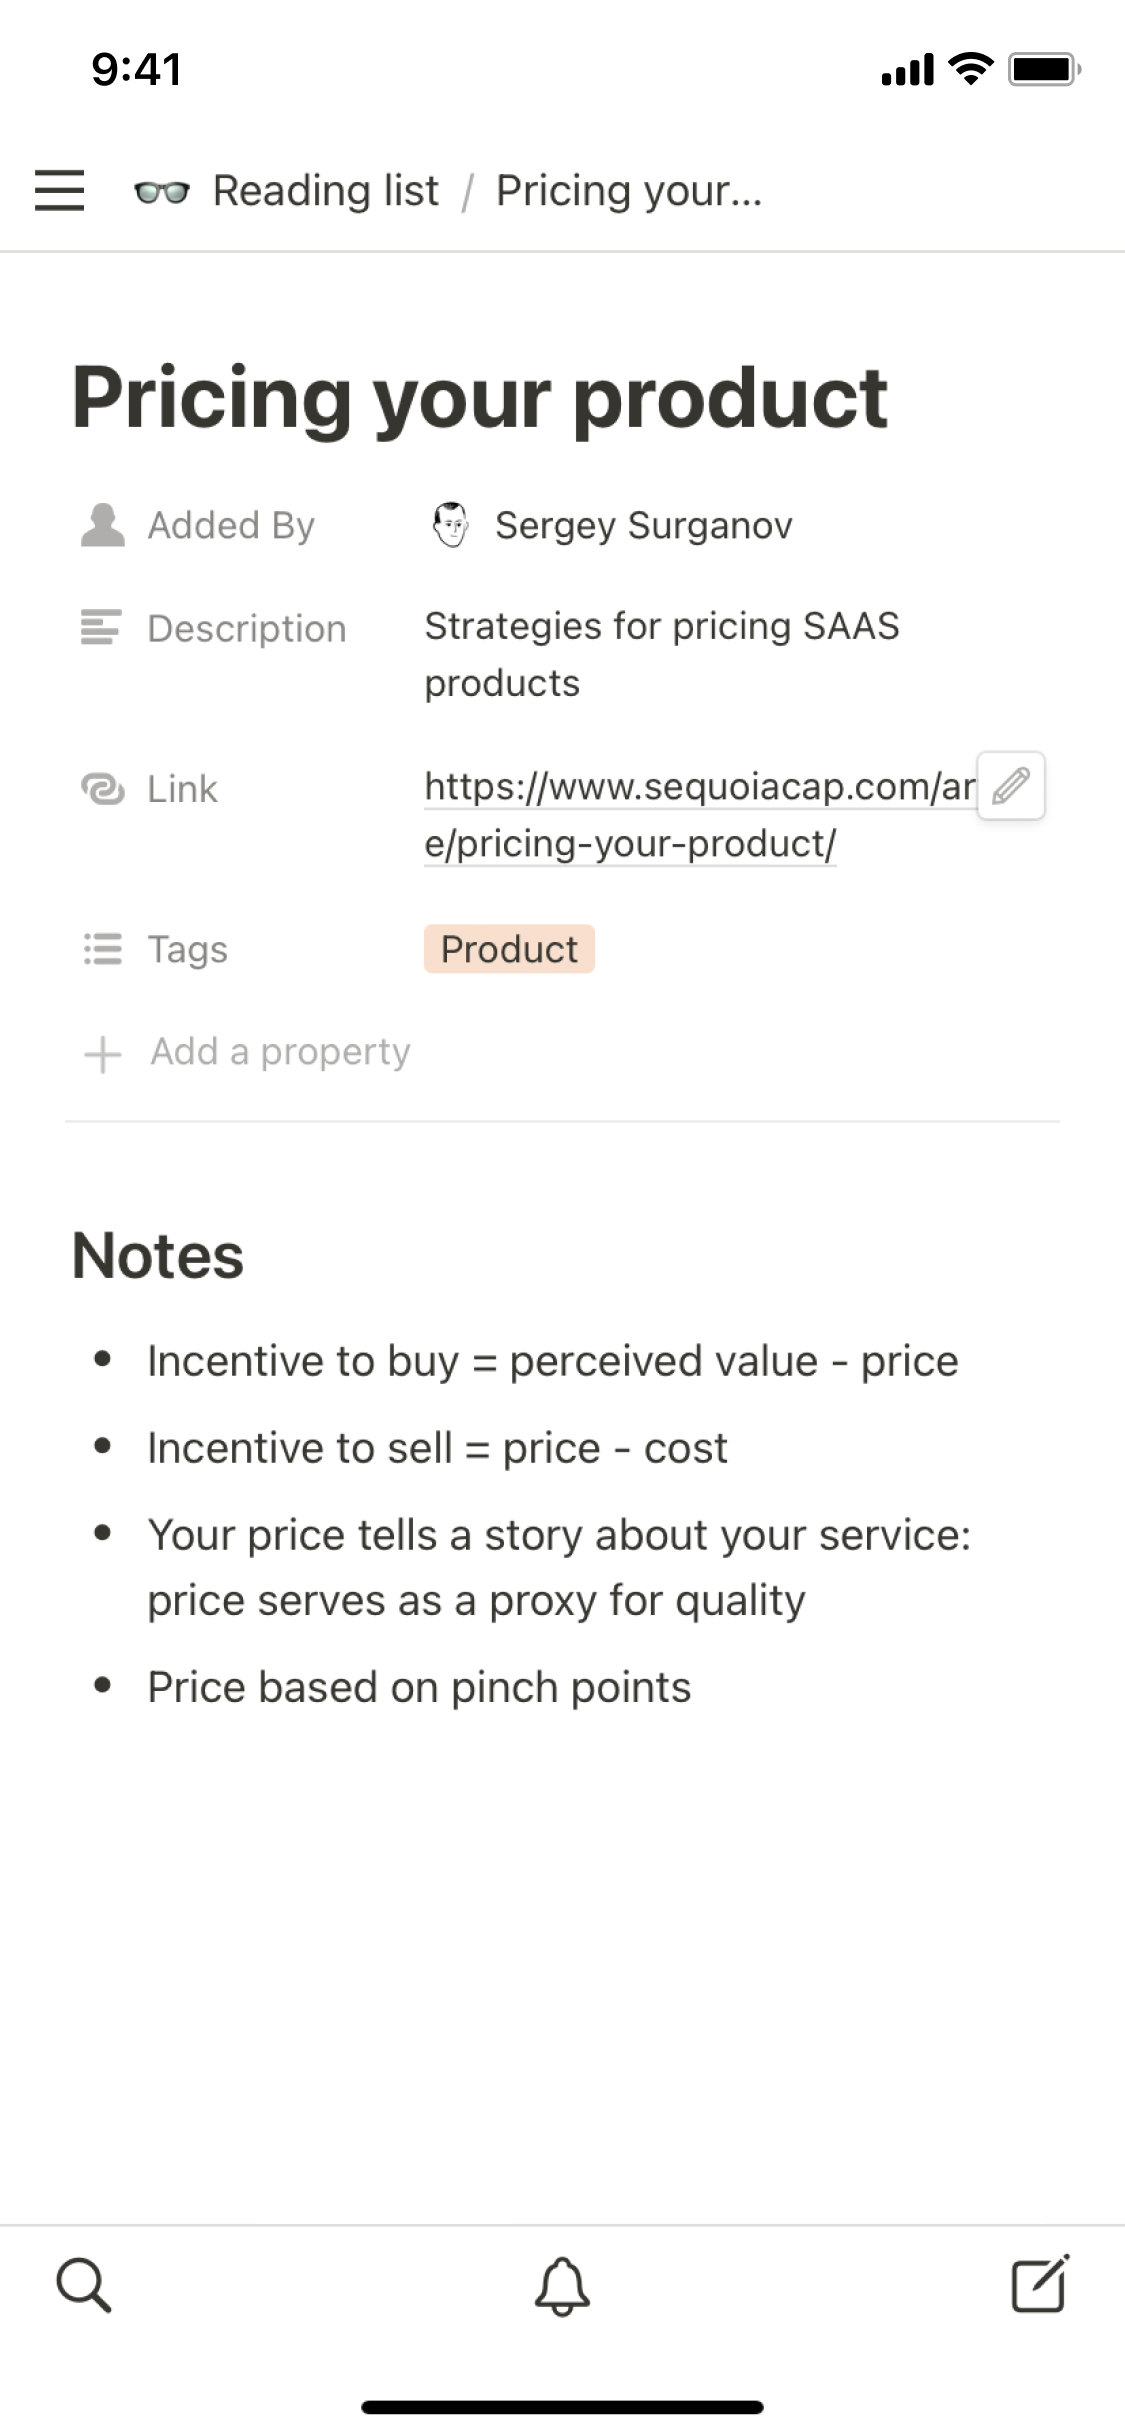This screenshot has height=2436, width=1125.
Task: Tap the Tags list icon
Action: click(x=102, y=949)
